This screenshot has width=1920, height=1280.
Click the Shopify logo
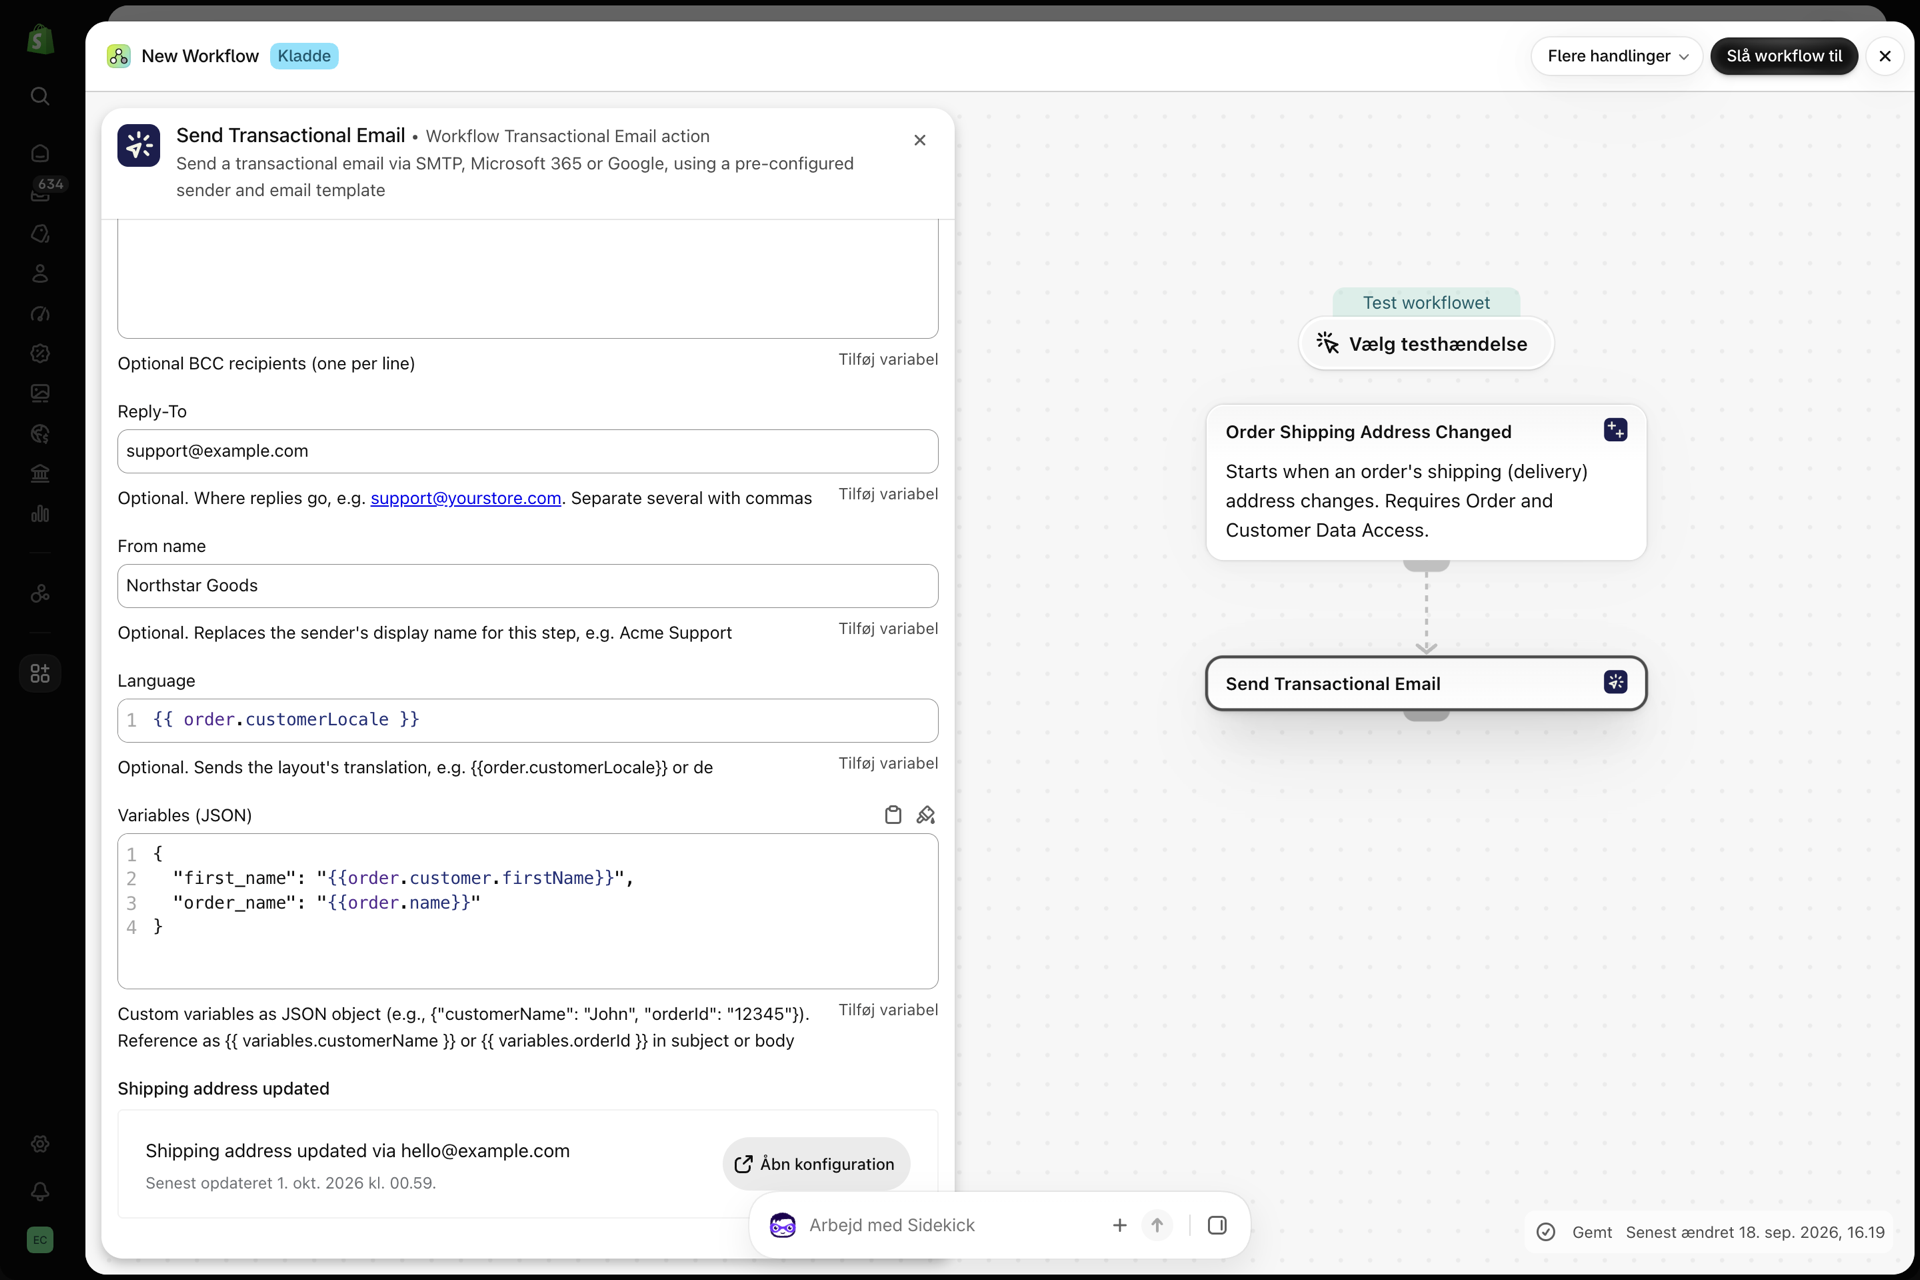coord(40,40)
